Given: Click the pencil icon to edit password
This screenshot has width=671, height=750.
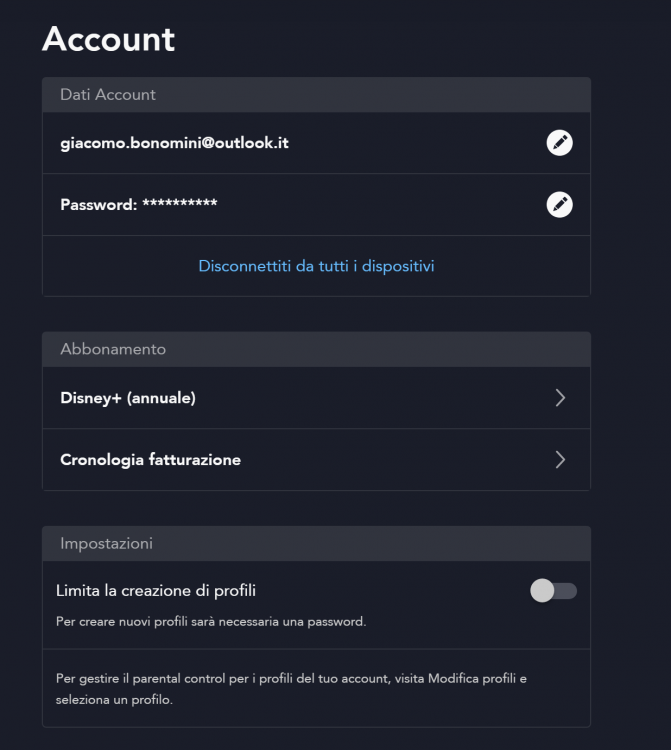Looking at the screenshot, I should click(560, 205).
